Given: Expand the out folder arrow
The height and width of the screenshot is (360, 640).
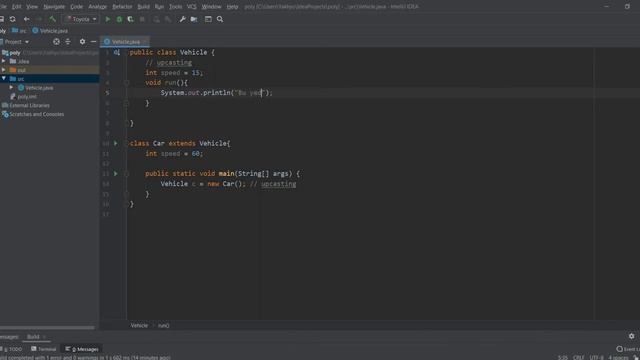Looking at the screenshot, I should (4, 70).
